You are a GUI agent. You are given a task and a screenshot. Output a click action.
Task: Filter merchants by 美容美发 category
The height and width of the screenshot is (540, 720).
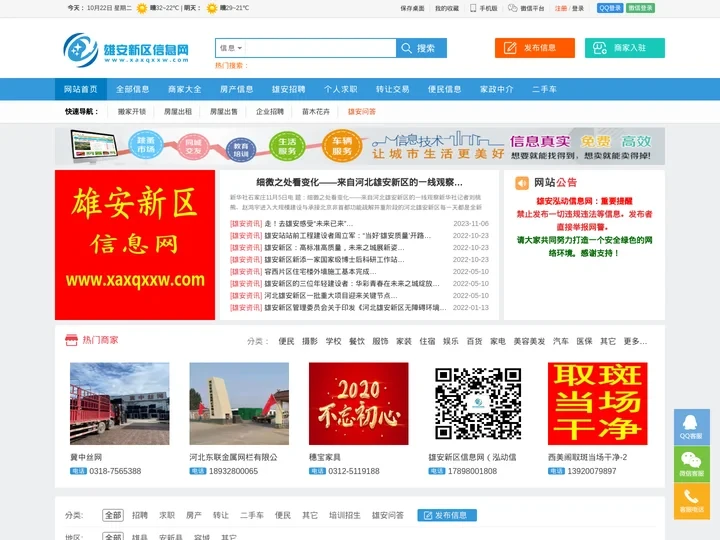tap(529, 341)
